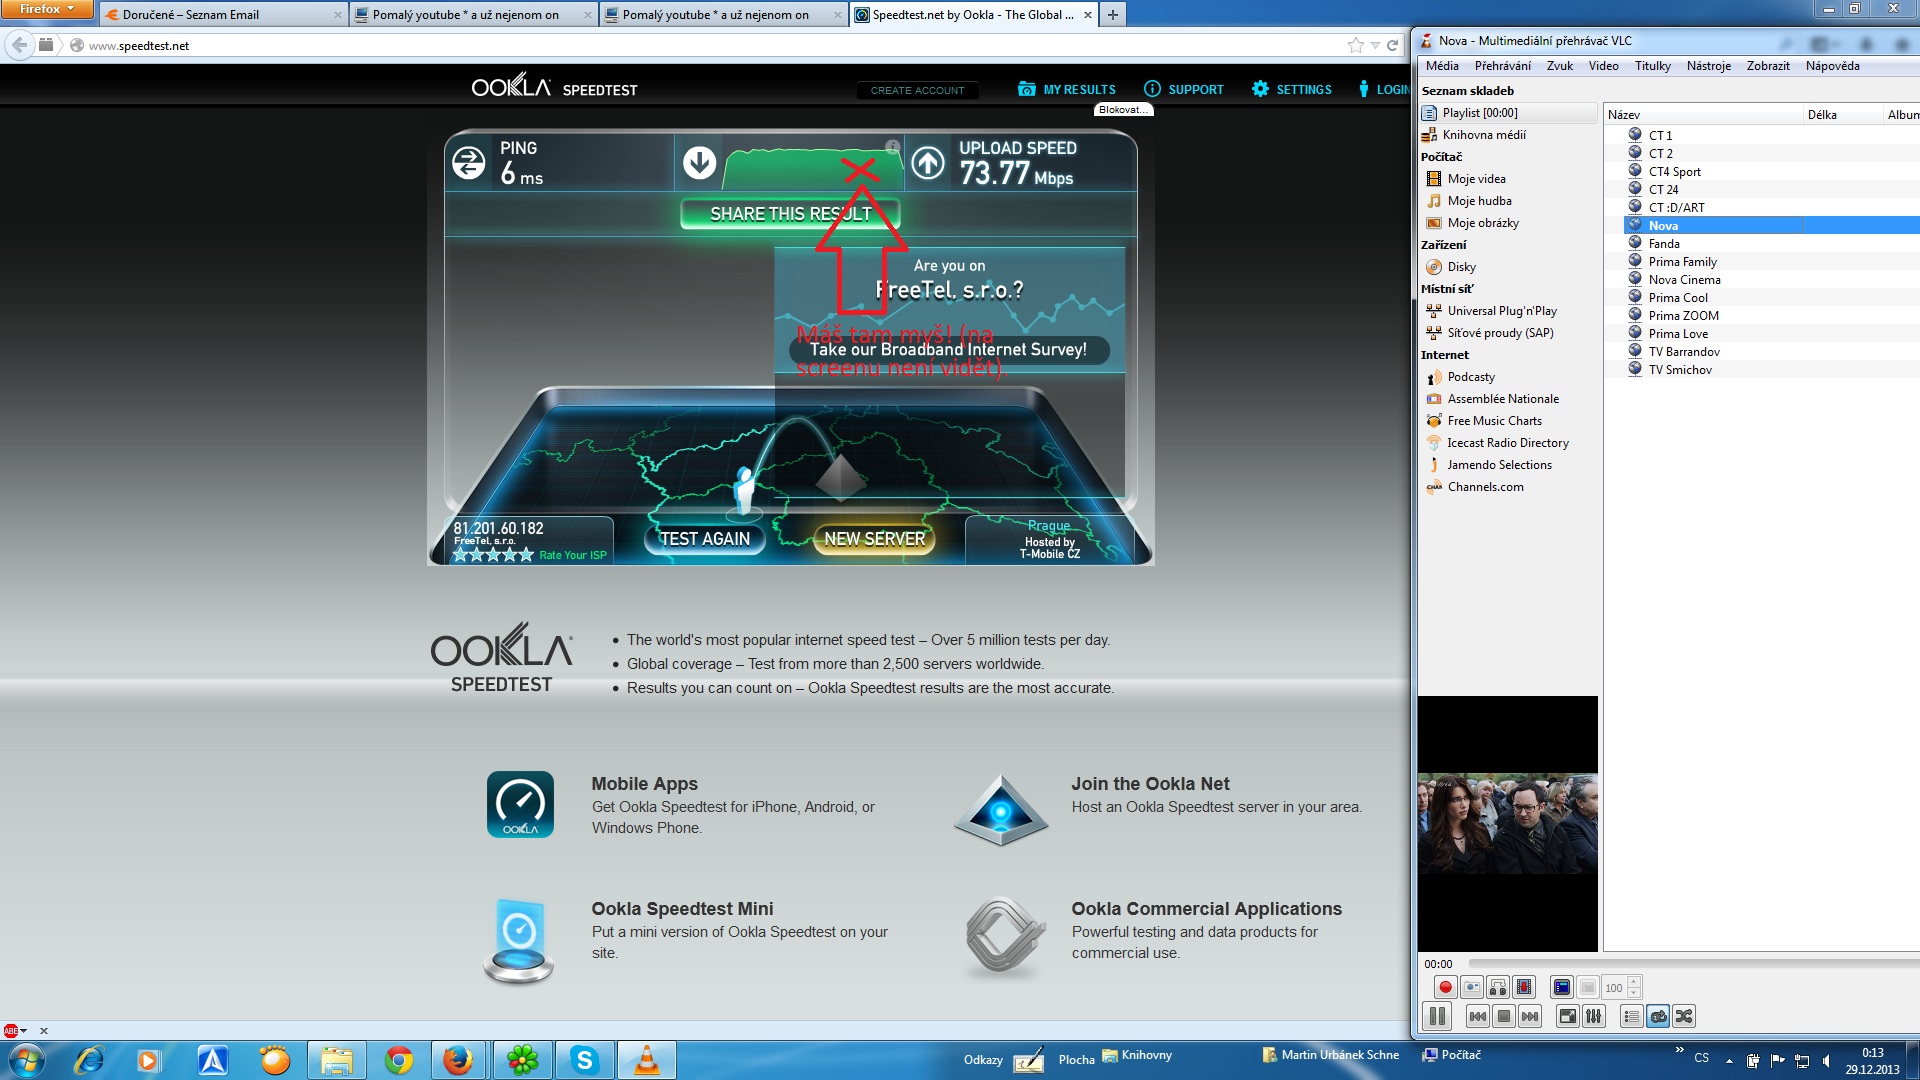Image resolution: width=1920 pixels, height=1080 pixels.
Task: Open Knihovna médií in VLC sidebar
Action: point(1484,135)
